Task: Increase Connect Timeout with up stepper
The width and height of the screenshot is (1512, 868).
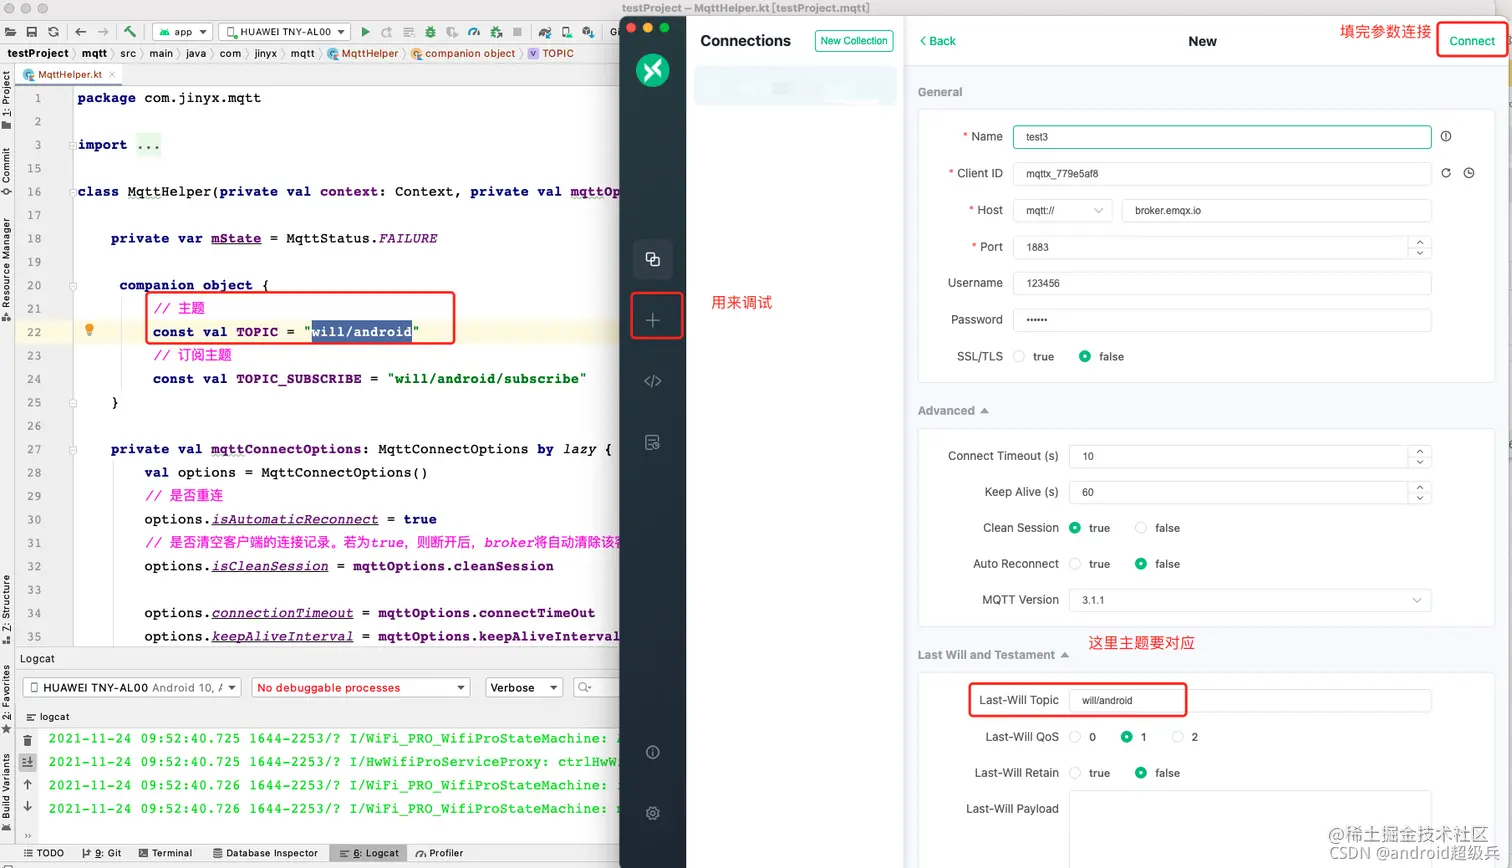Action: 1420,451
